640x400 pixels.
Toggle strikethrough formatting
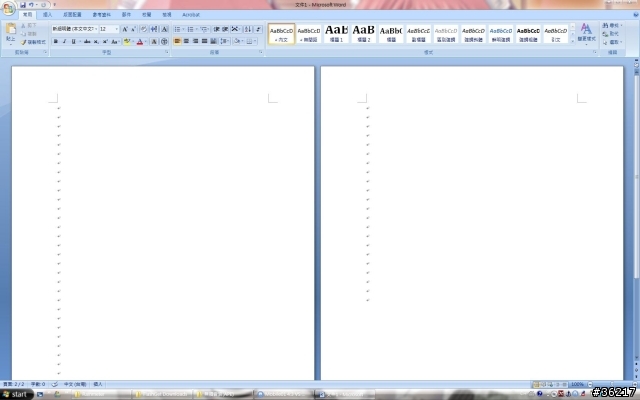[87, 41]
